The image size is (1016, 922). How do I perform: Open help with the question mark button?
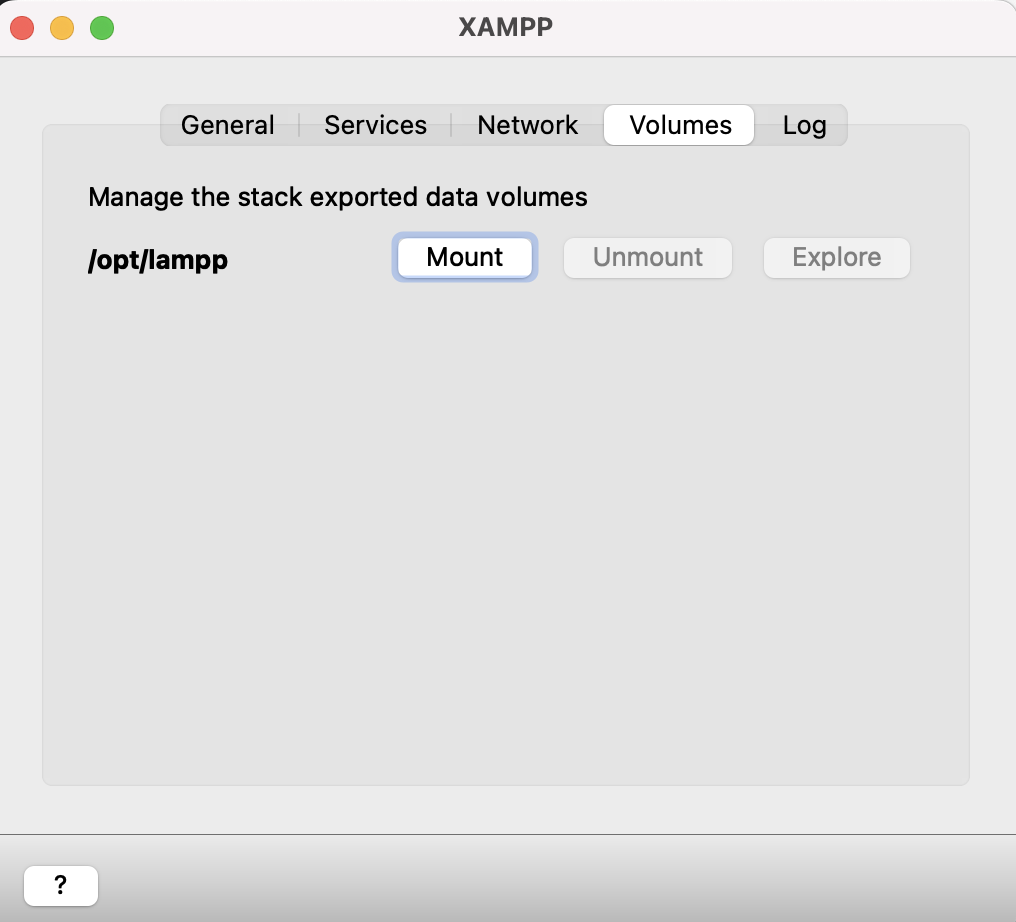[61, 885]
